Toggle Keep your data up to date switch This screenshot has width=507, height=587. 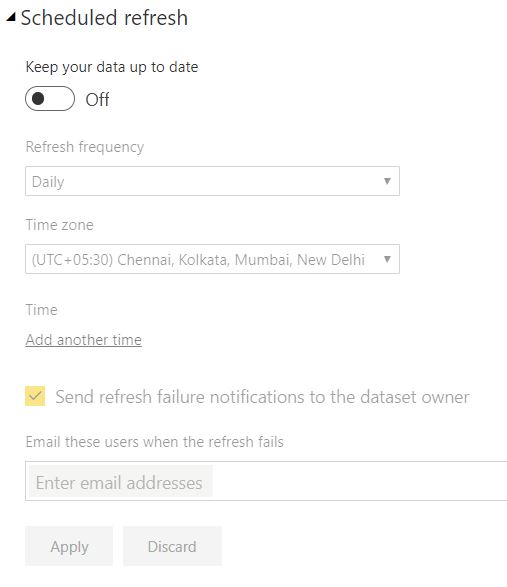click(50, 99)
